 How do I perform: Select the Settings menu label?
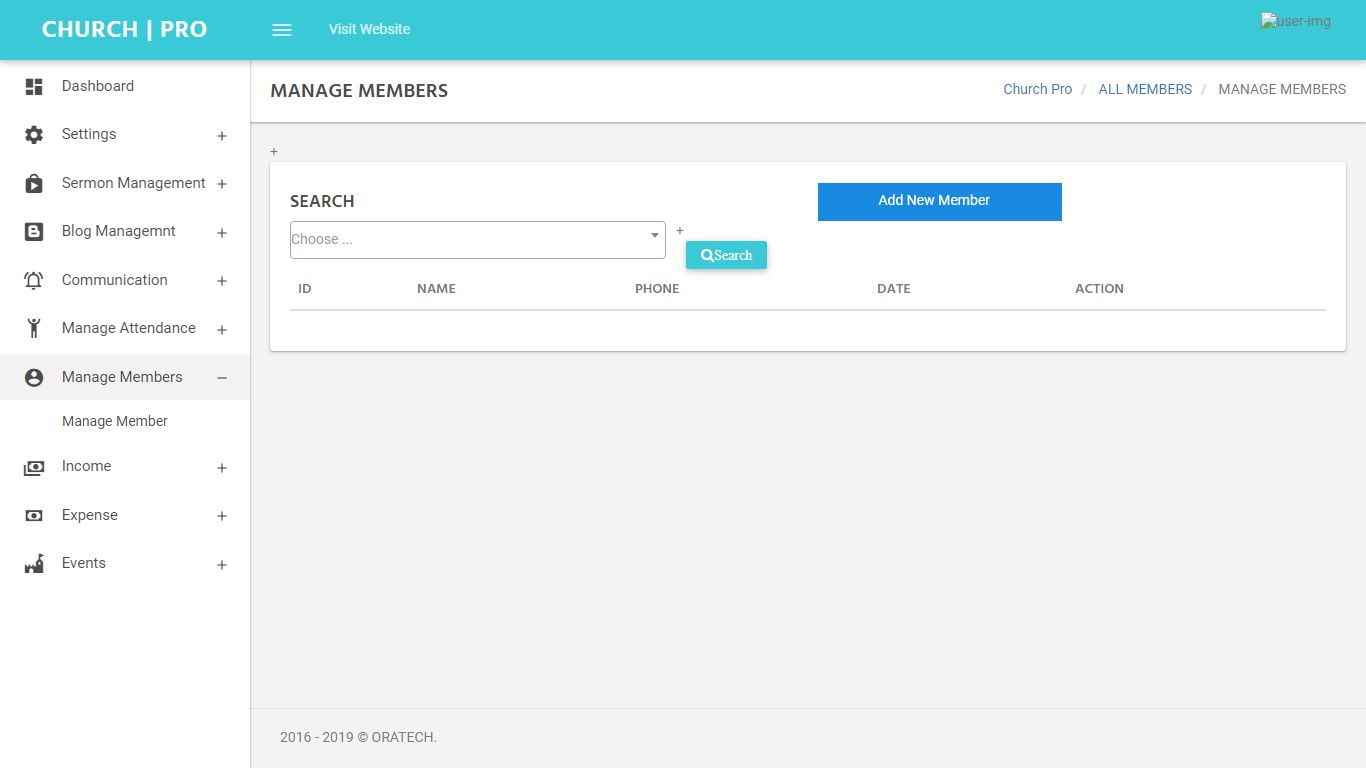point(89,134)
